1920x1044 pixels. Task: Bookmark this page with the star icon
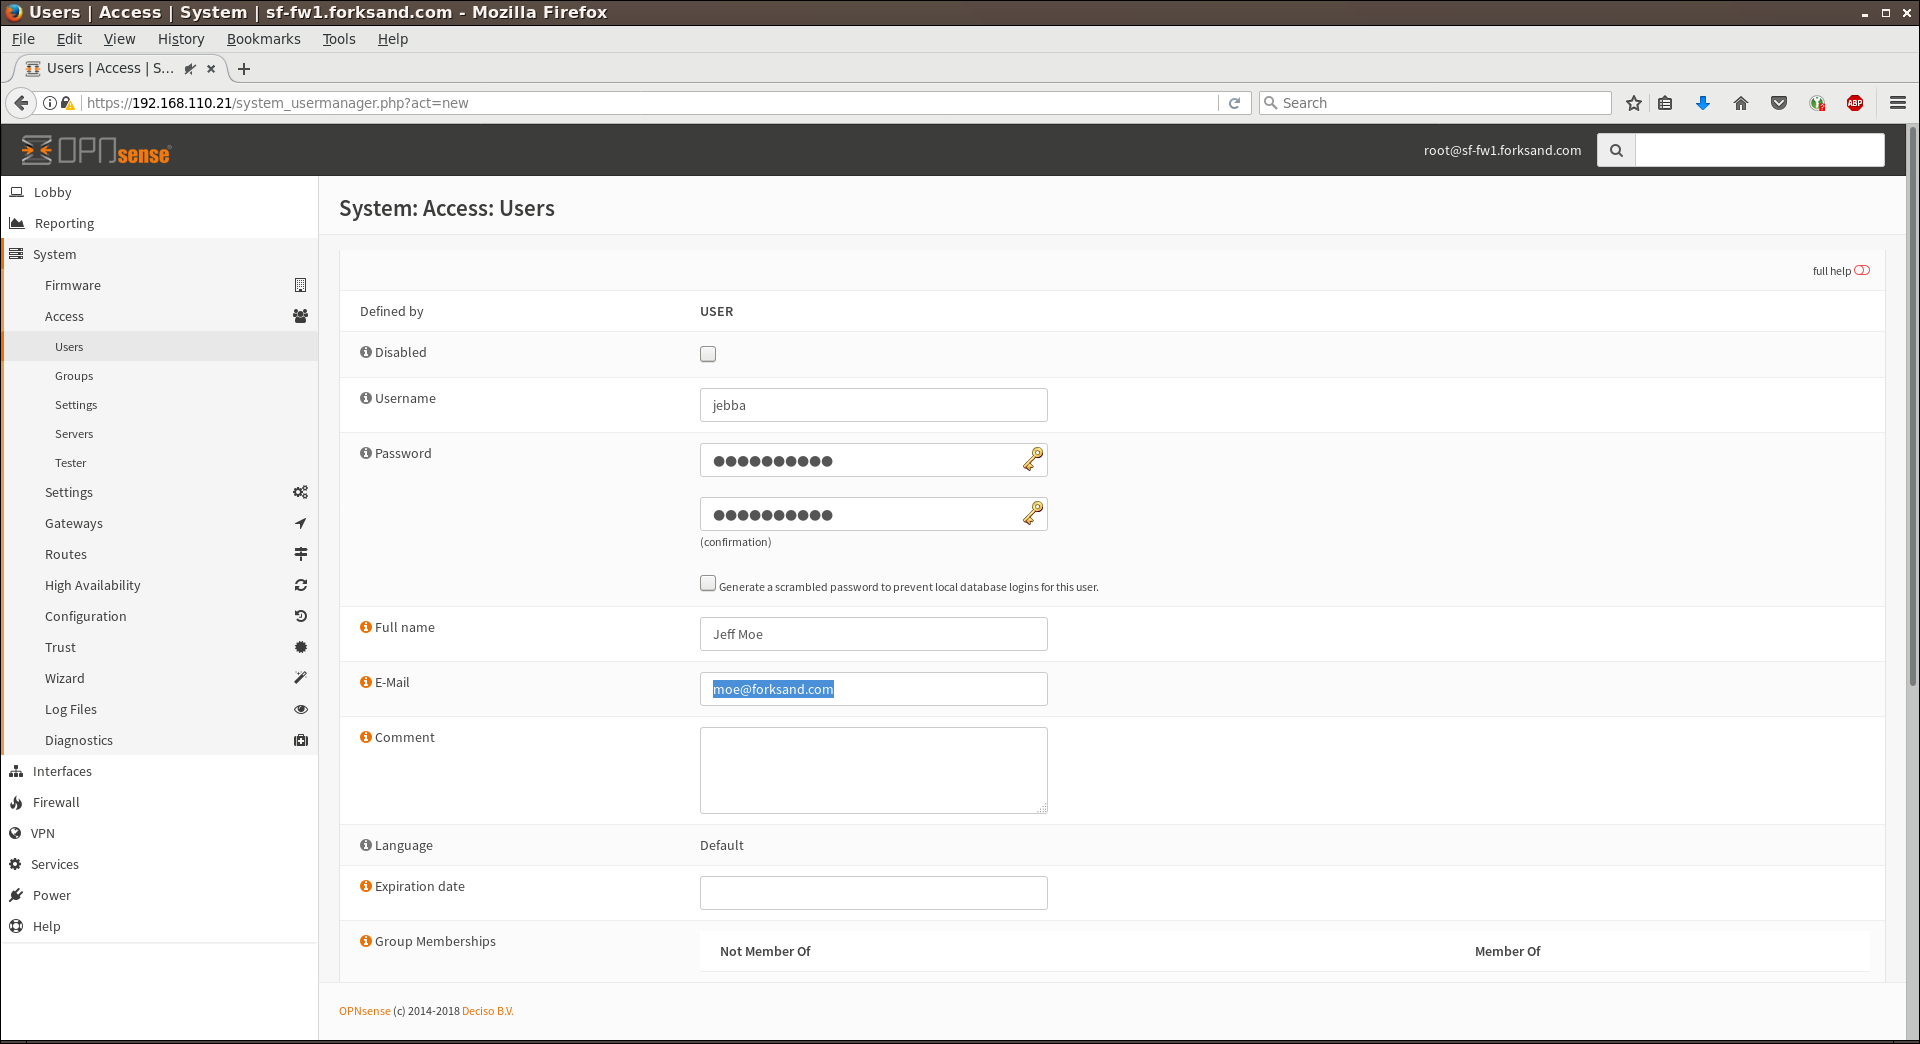[1634, 103]
